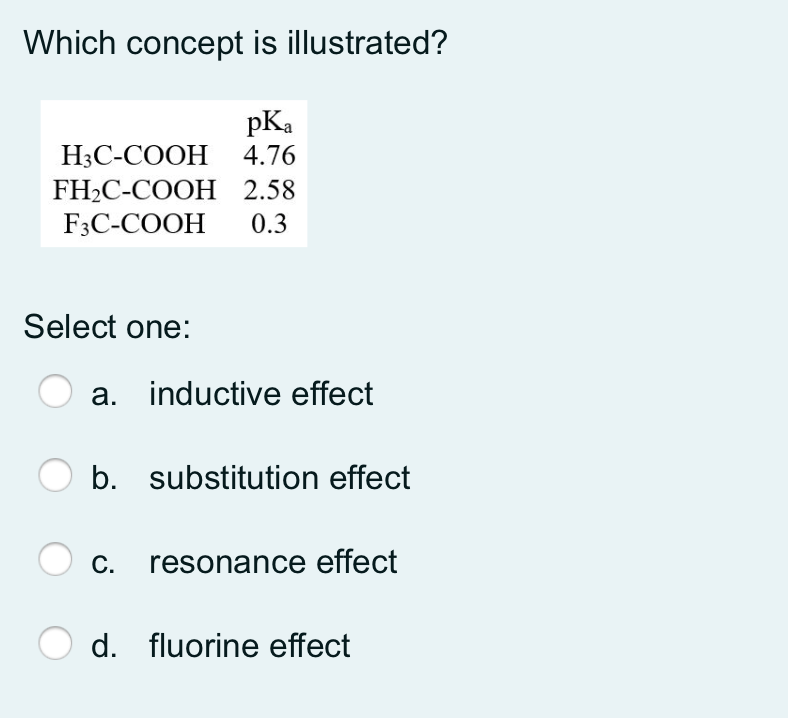Click the F3C-COOH formula in the table
The width and height of the screenshot is (788, 718).
(134, 224)
